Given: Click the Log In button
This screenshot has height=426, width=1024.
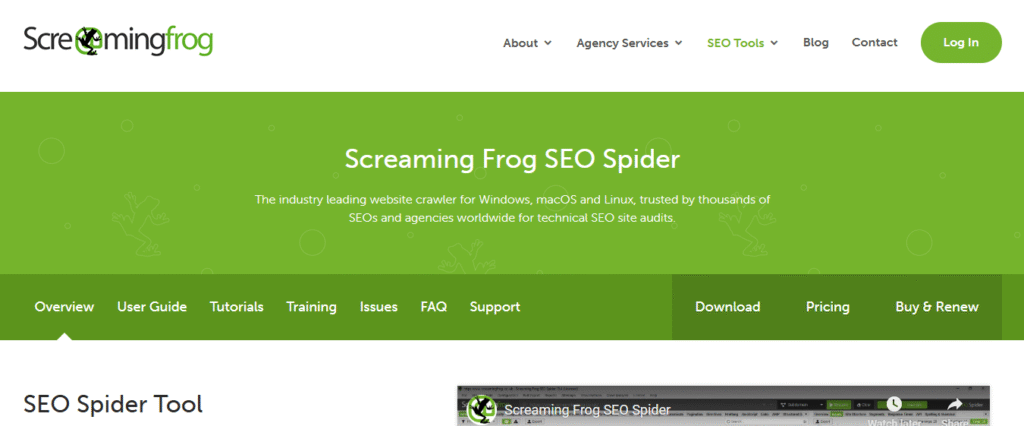Looking at the screenshot, I should [961, 42].
